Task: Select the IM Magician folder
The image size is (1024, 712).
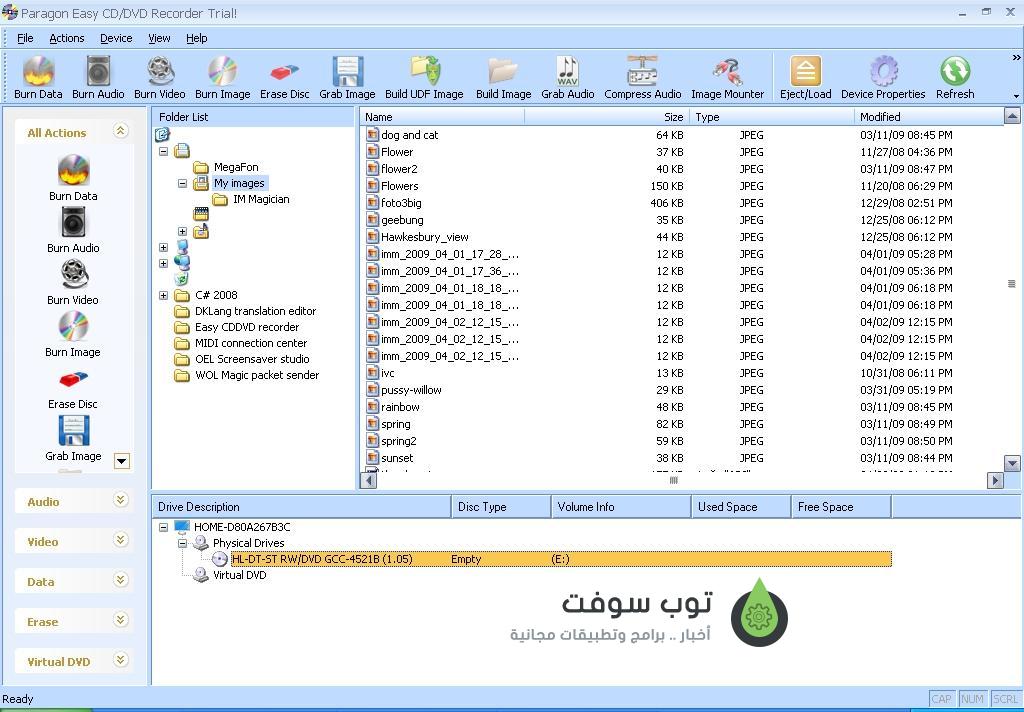Action: [261, 199]
